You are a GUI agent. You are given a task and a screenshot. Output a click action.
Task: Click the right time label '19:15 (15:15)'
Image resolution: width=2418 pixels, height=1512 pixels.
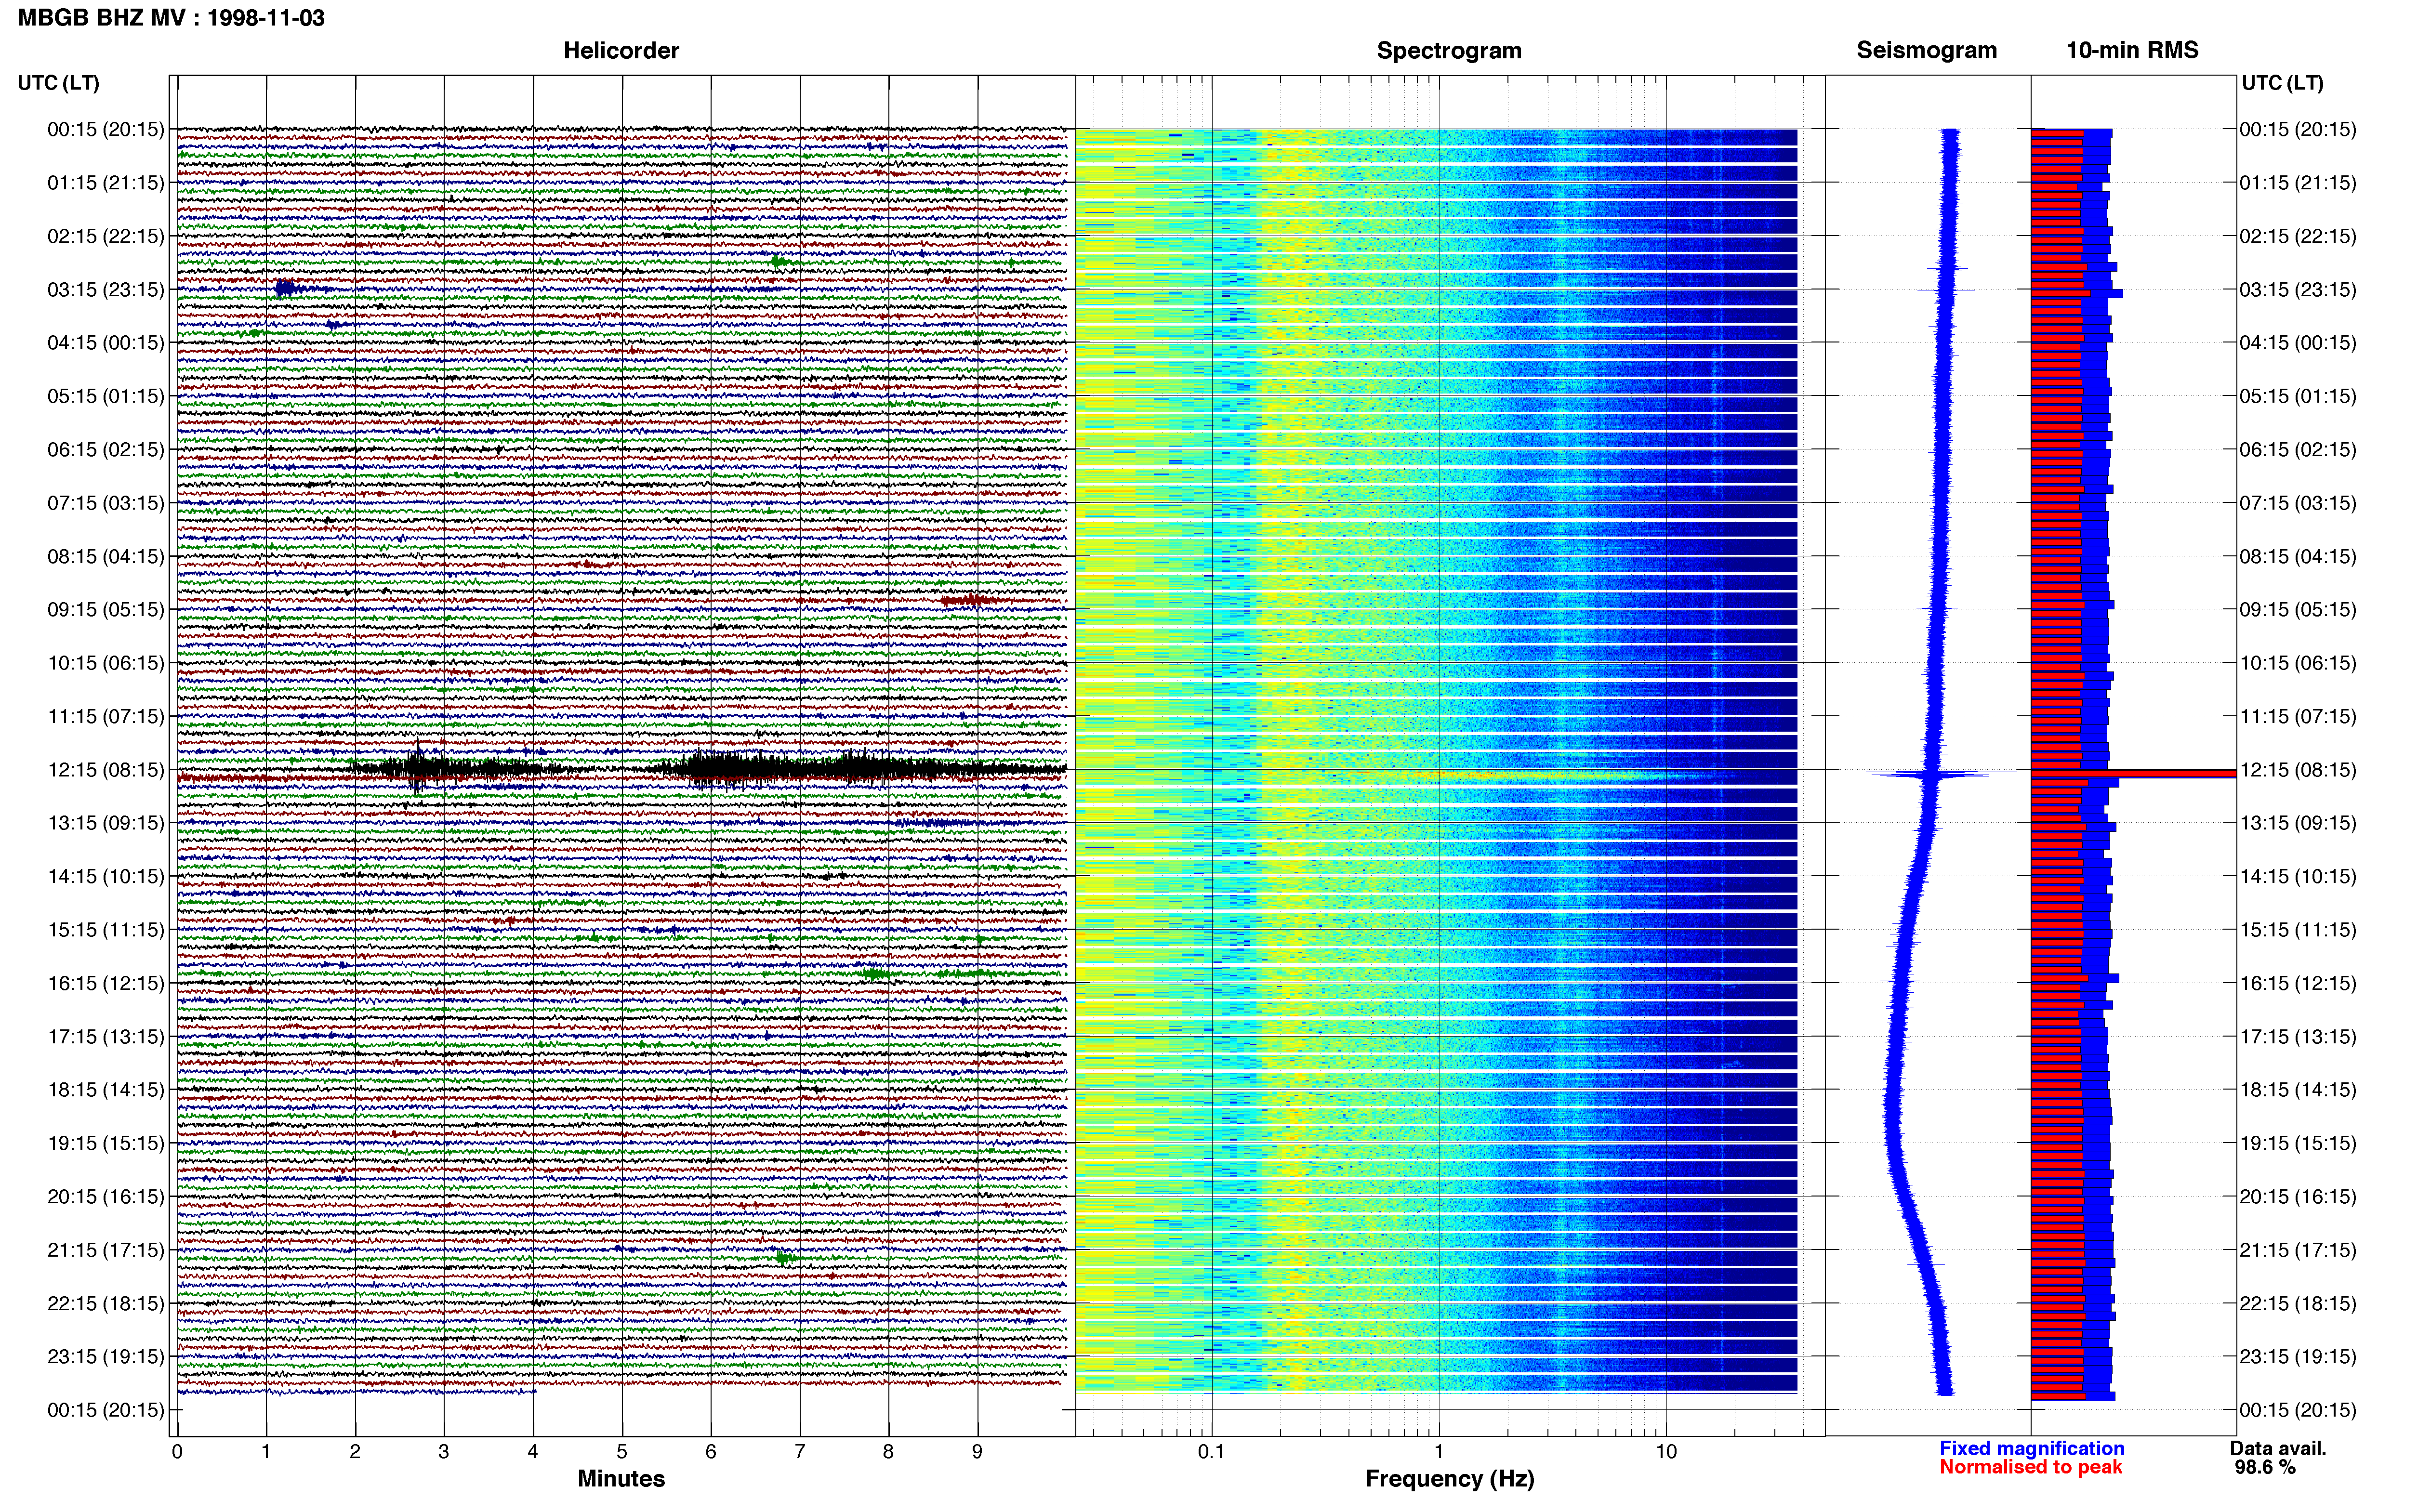[2298, 1142]
